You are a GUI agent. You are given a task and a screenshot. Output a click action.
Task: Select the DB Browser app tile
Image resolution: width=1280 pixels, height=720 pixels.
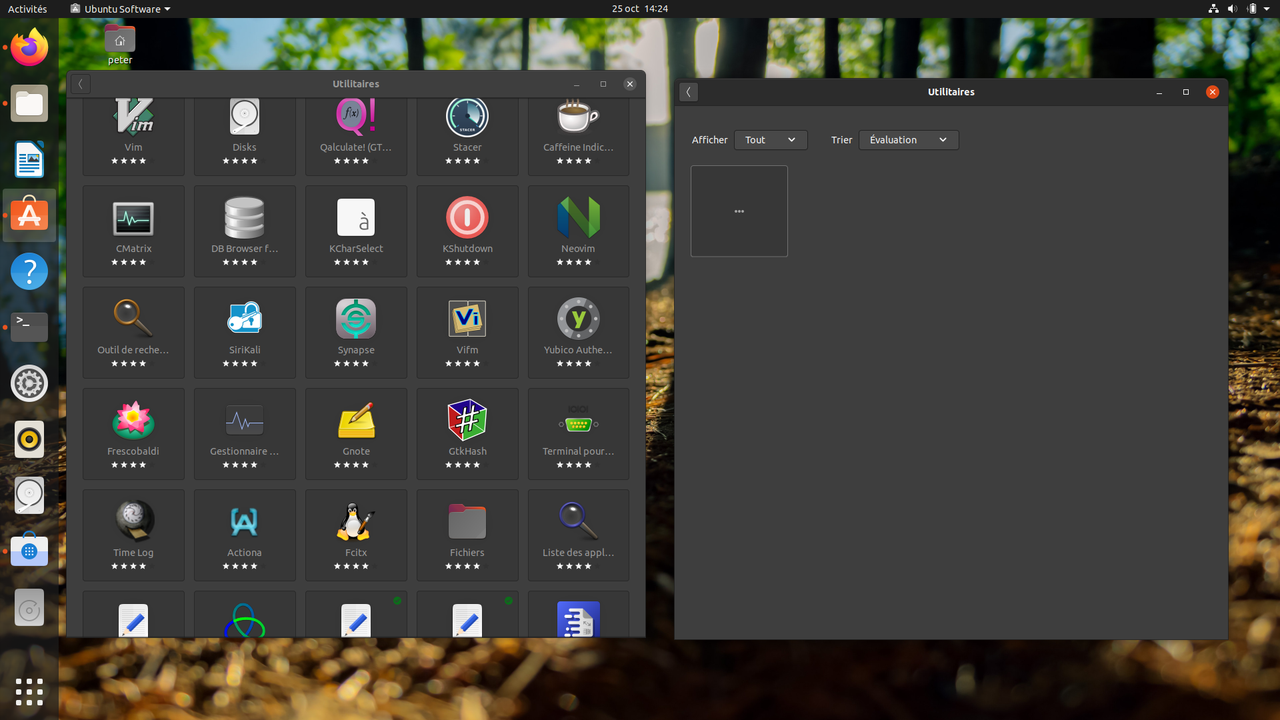245,230
